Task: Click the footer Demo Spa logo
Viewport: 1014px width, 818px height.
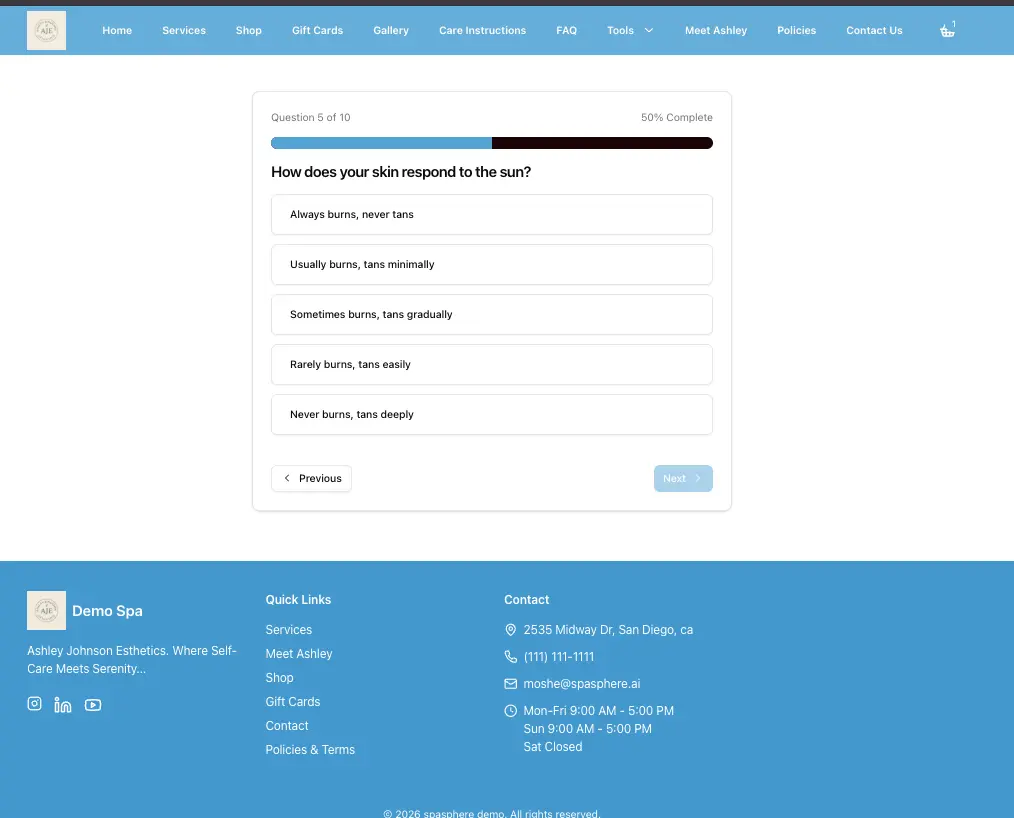Action: click(46, 610)
